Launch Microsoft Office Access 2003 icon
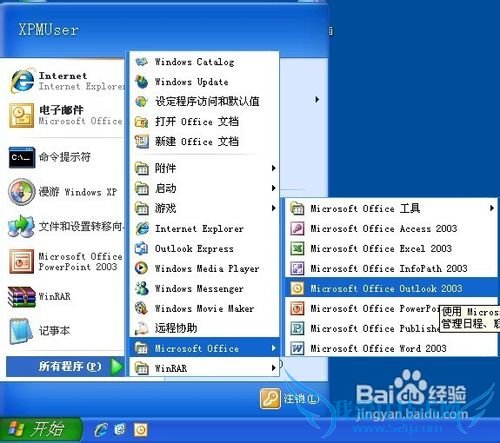500x443 pixels. pos(297,229)
